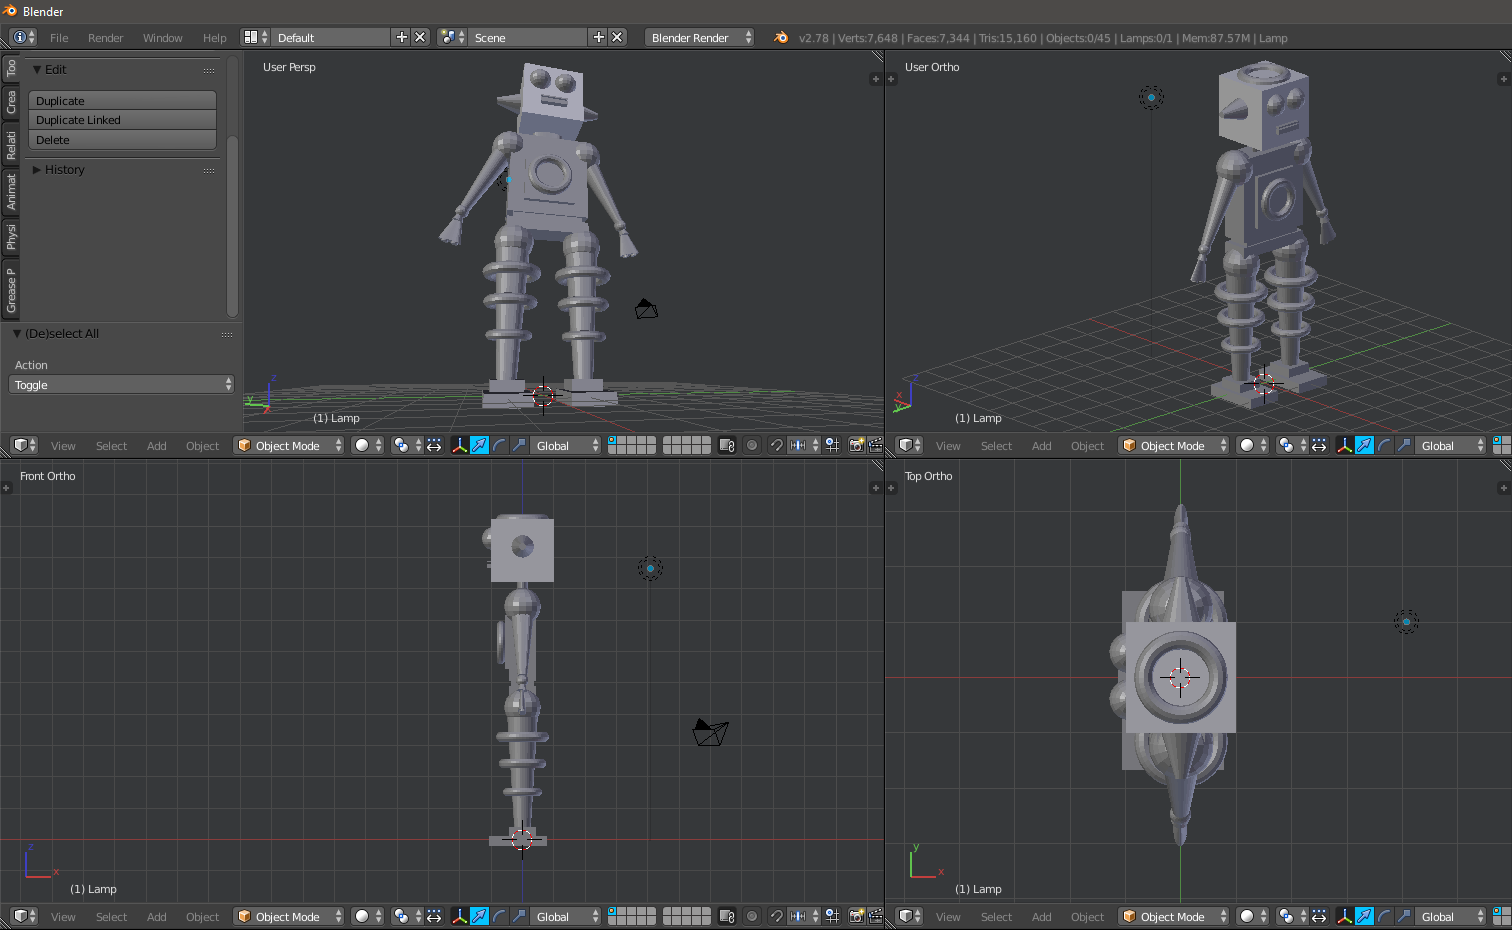Open the View menu in Front Ortho viewport
Image resolution: width=1512 pixels, height=930 pixels.
point(63,916)
